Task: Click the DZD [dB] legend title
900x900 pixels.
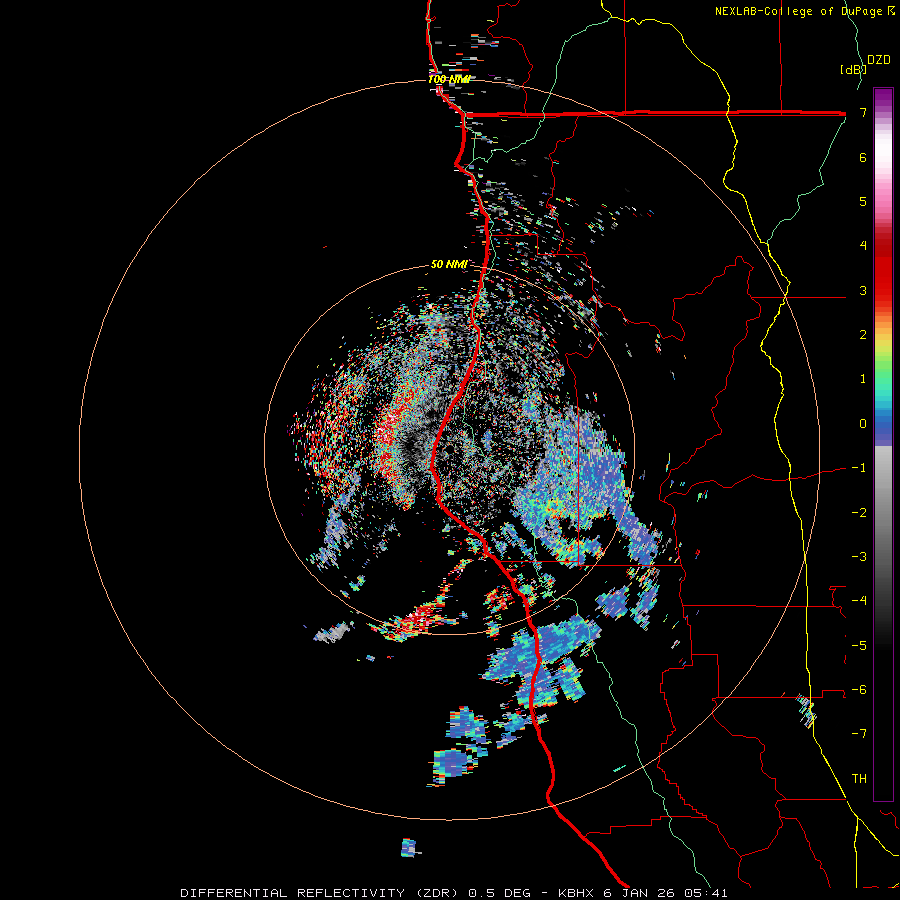Action: pos(865,64)
